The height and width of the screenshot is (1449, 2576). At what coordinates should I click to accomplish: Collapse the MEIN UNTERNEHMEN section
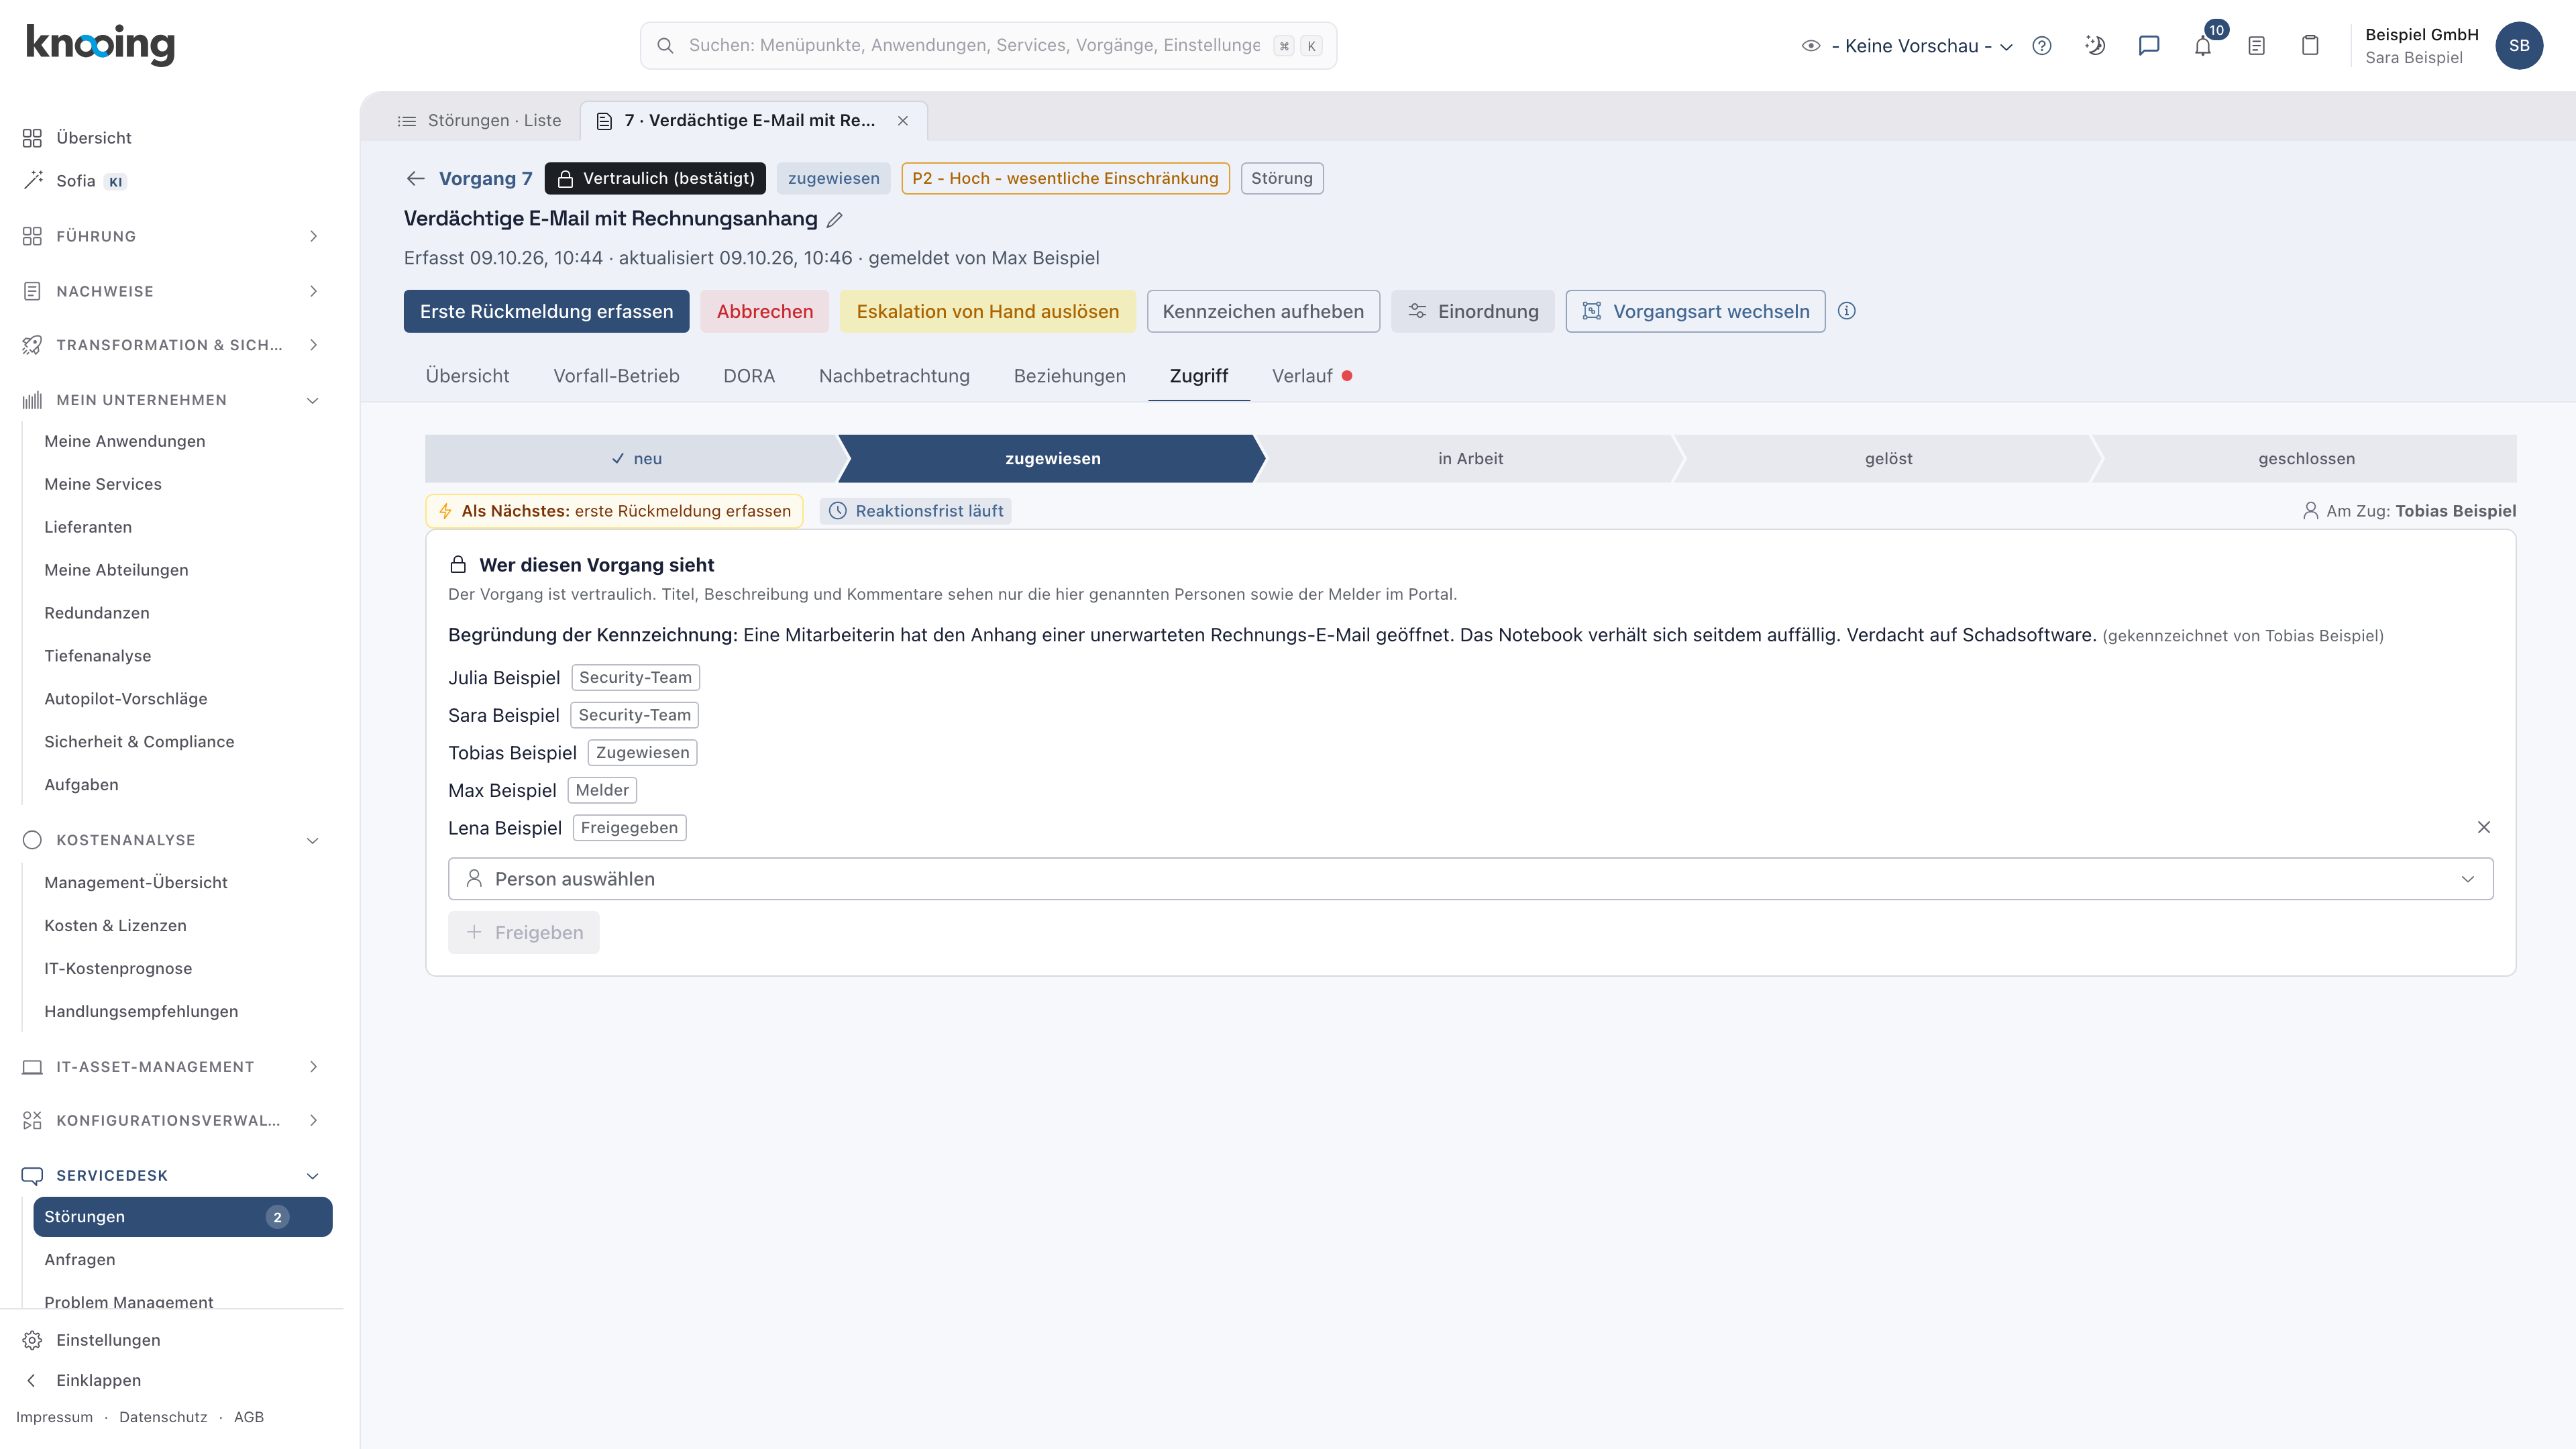click(171, 400)
